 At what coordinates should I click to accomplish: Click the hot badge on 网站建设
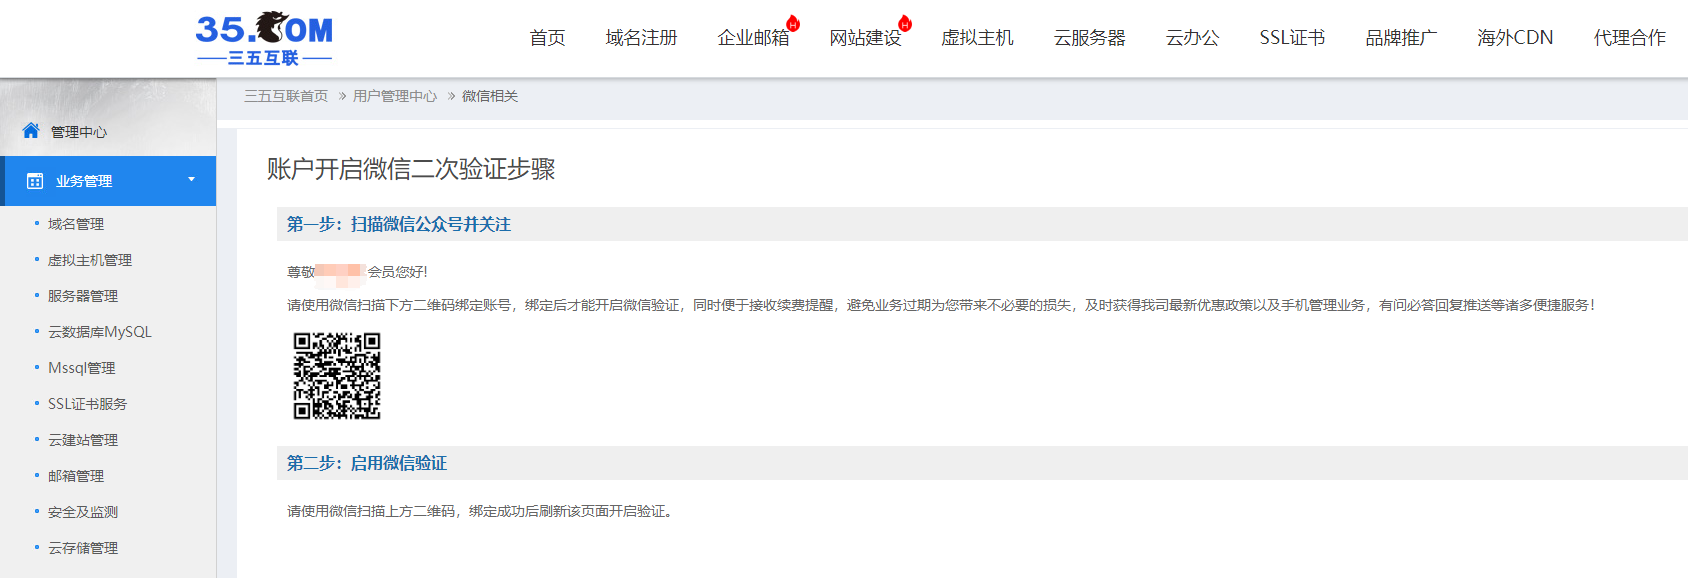[905, 24]
